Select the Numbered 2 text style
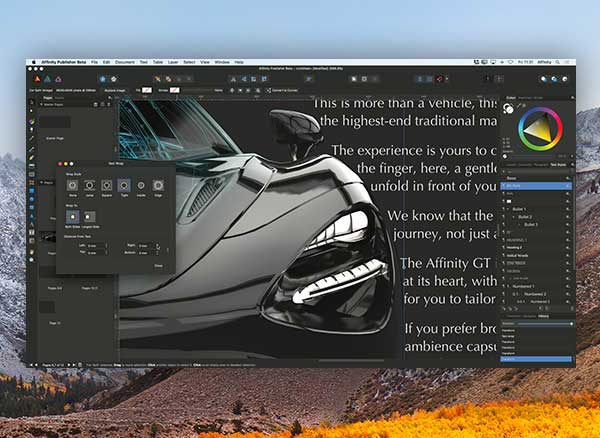 click(535, 294)
